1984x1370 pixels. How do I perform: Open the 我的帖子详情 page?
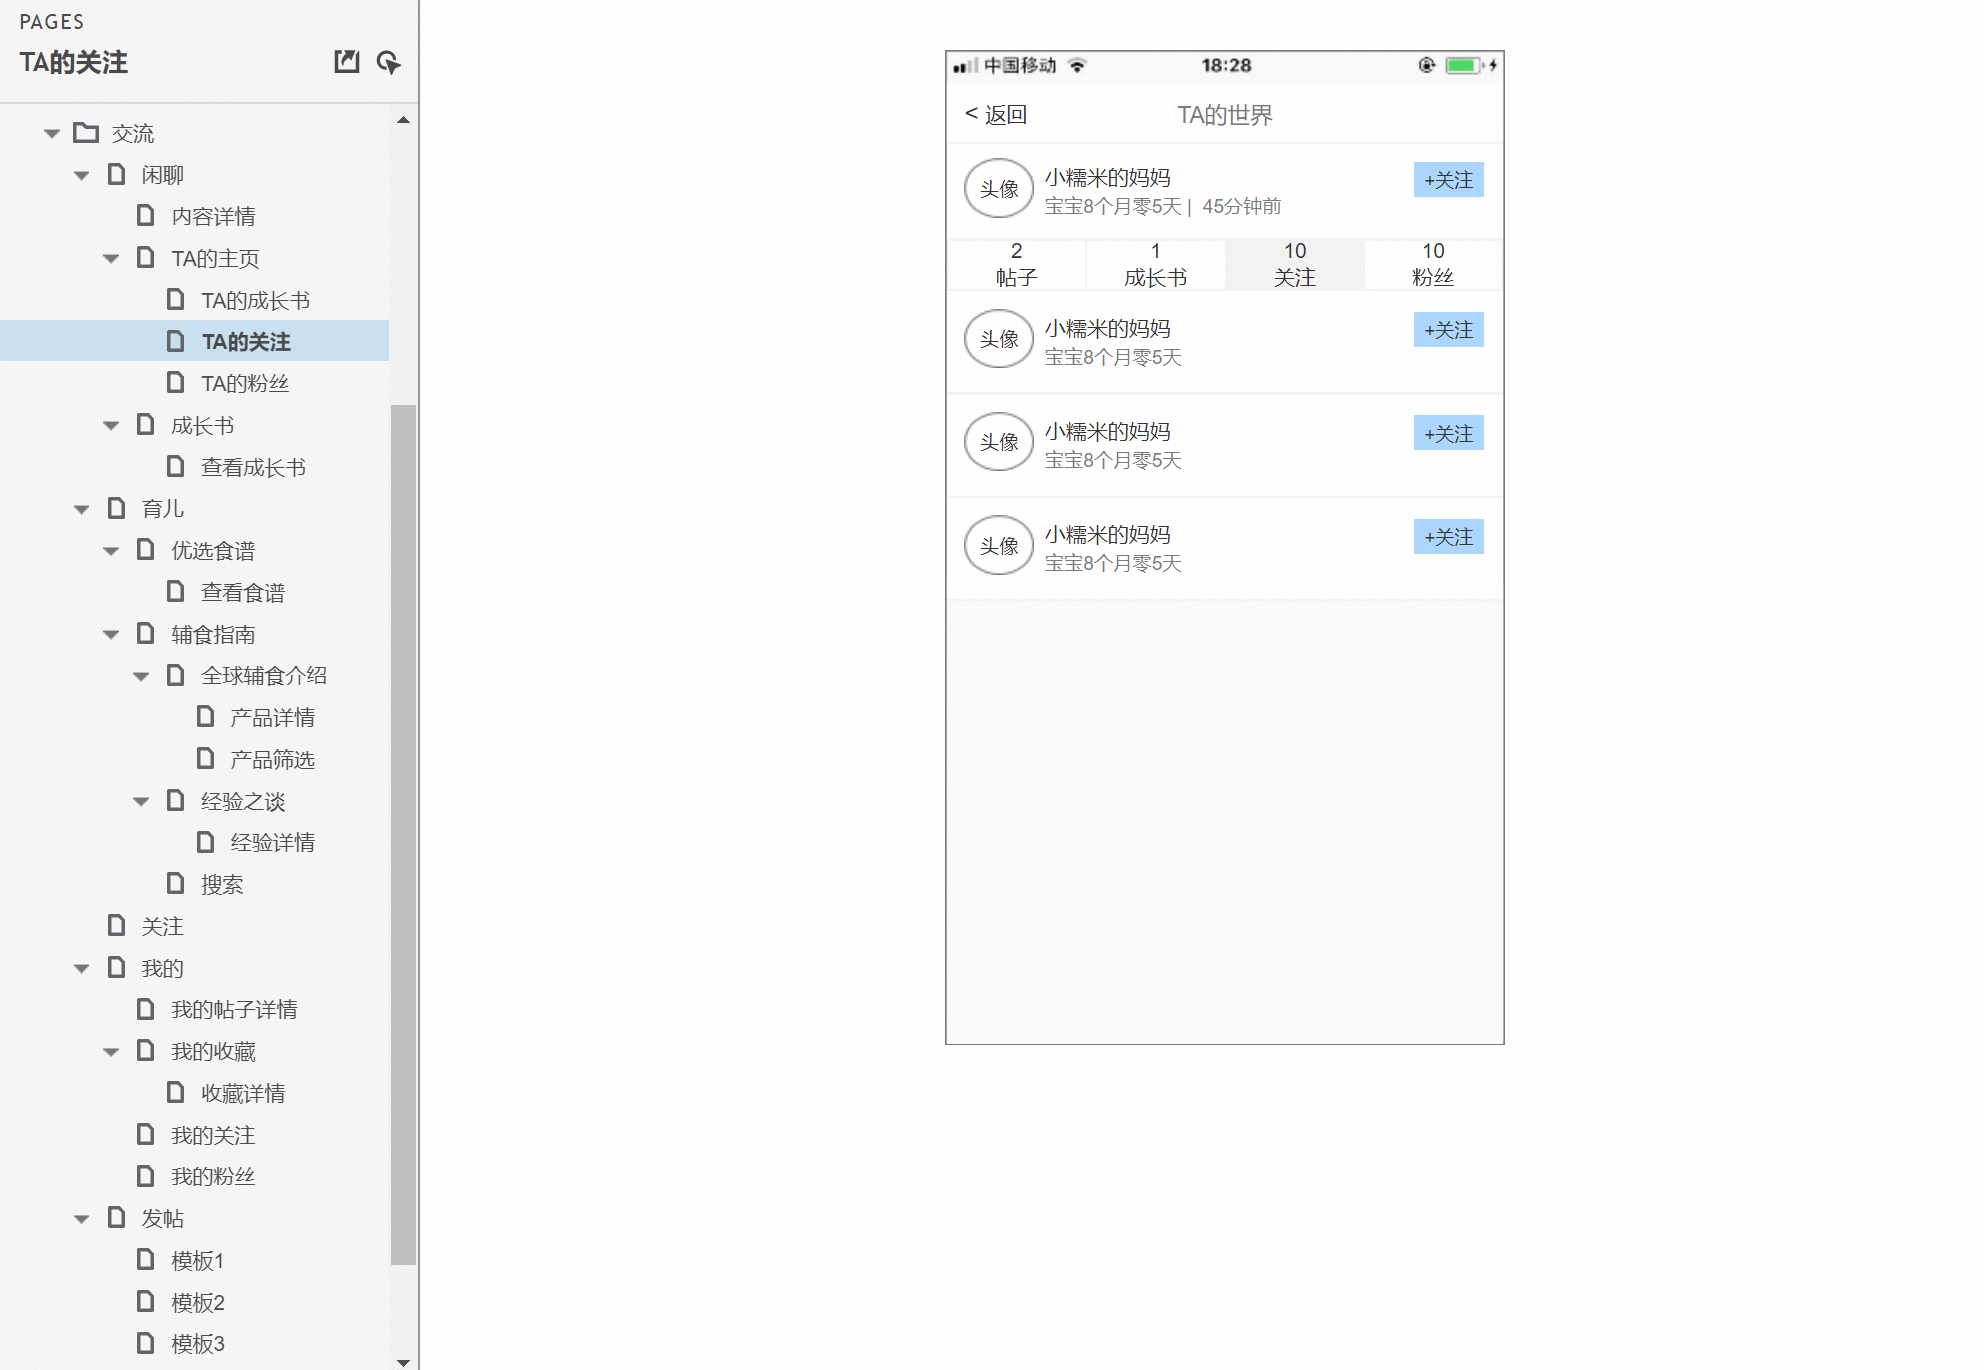pyautogui.click(x=234, y=1009)
